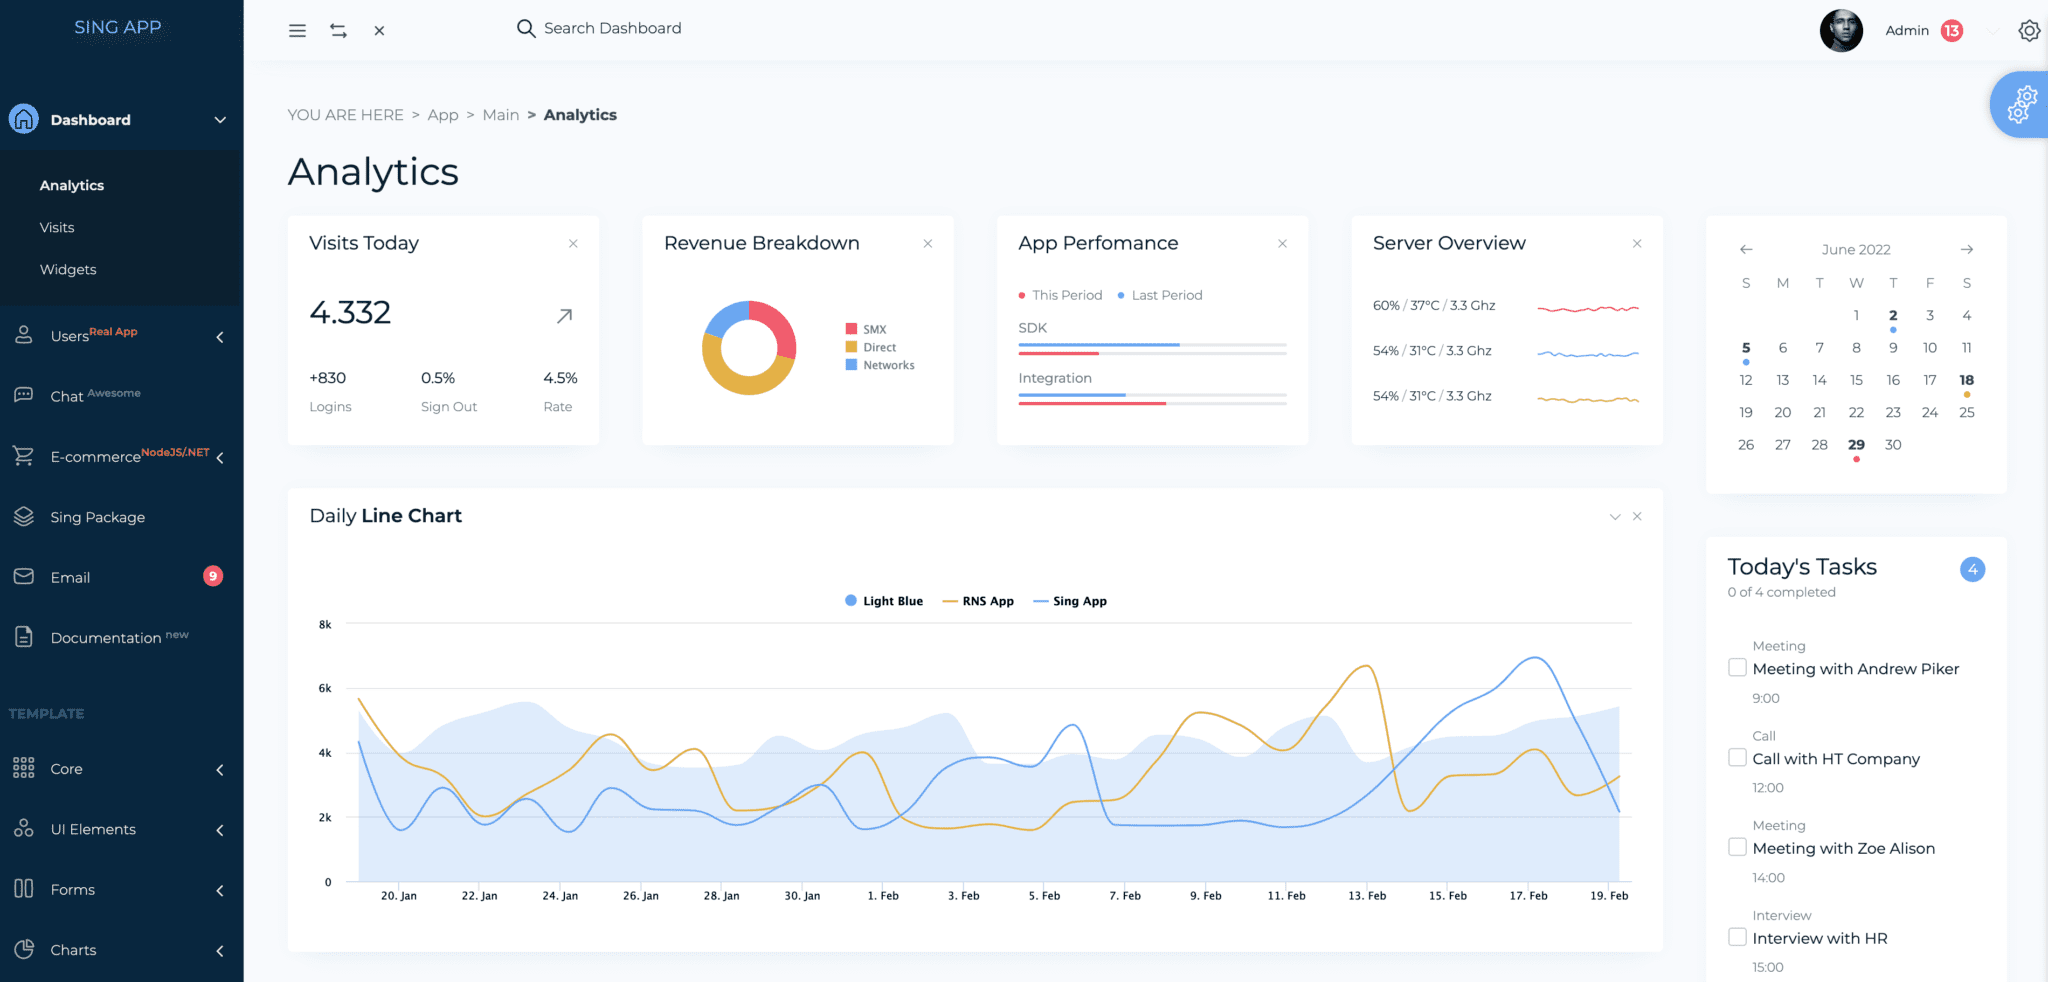2048x982 pixels.
Task: Open the Admin notifications badge 13
Action: (x=1952, y=30)
